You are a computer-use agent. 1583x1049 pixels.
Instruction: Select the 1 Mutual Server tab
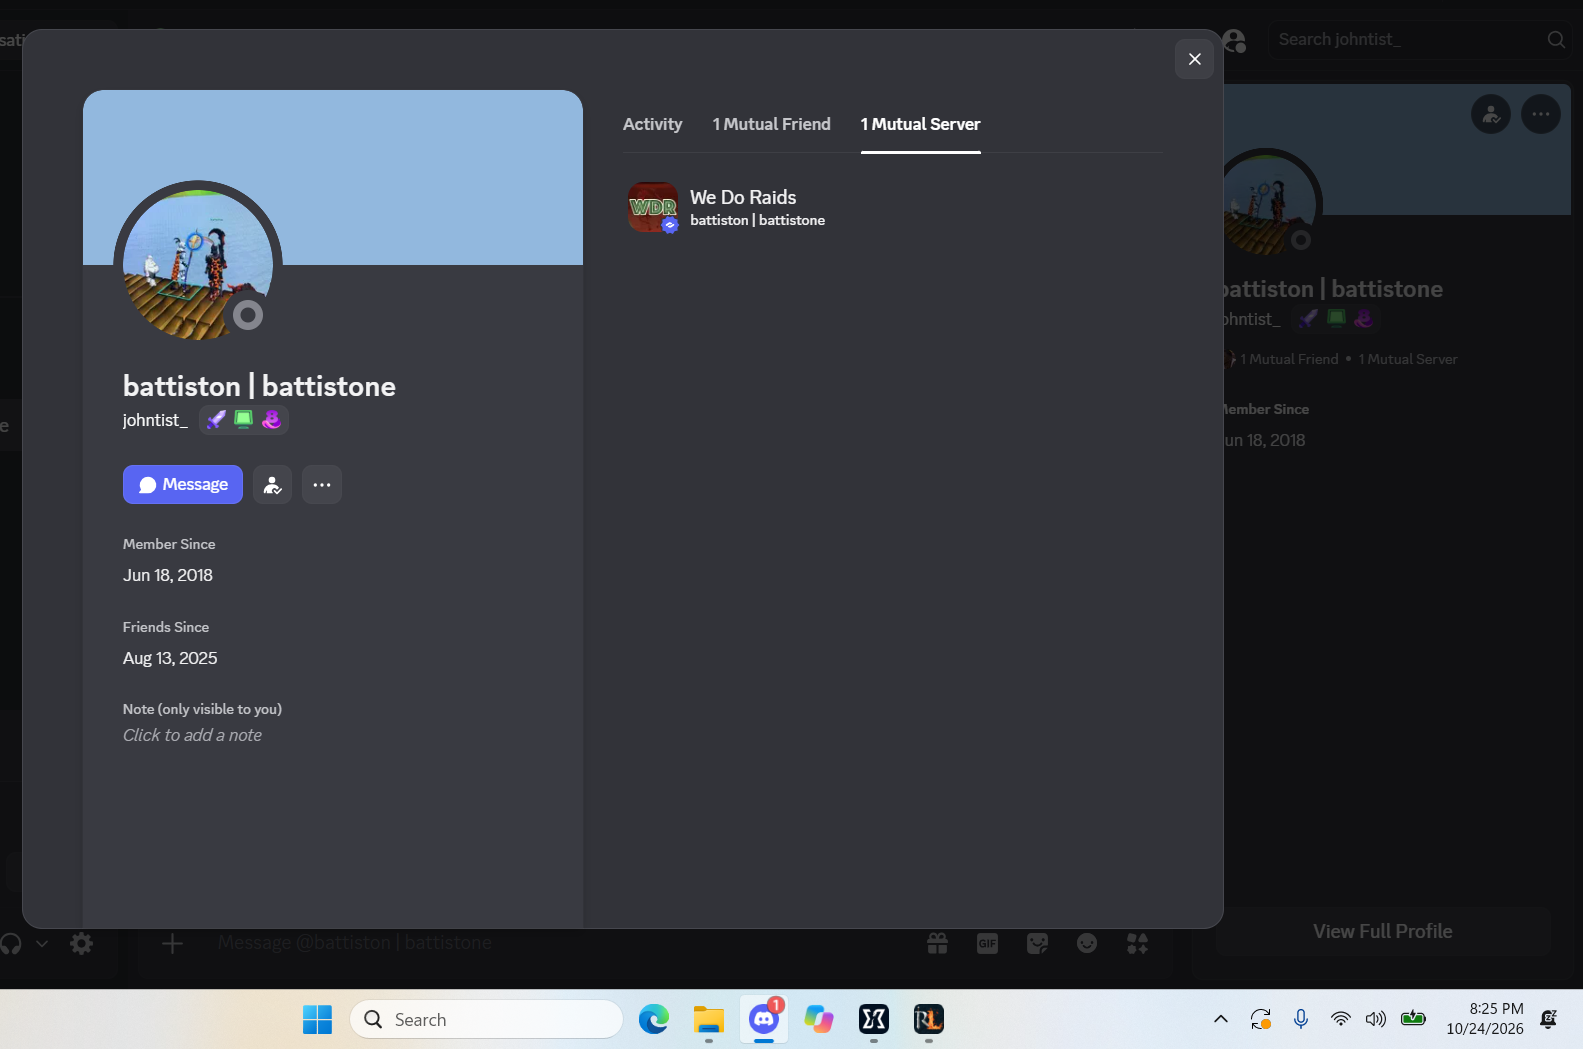pyautogui.click(x=920, y=124)
